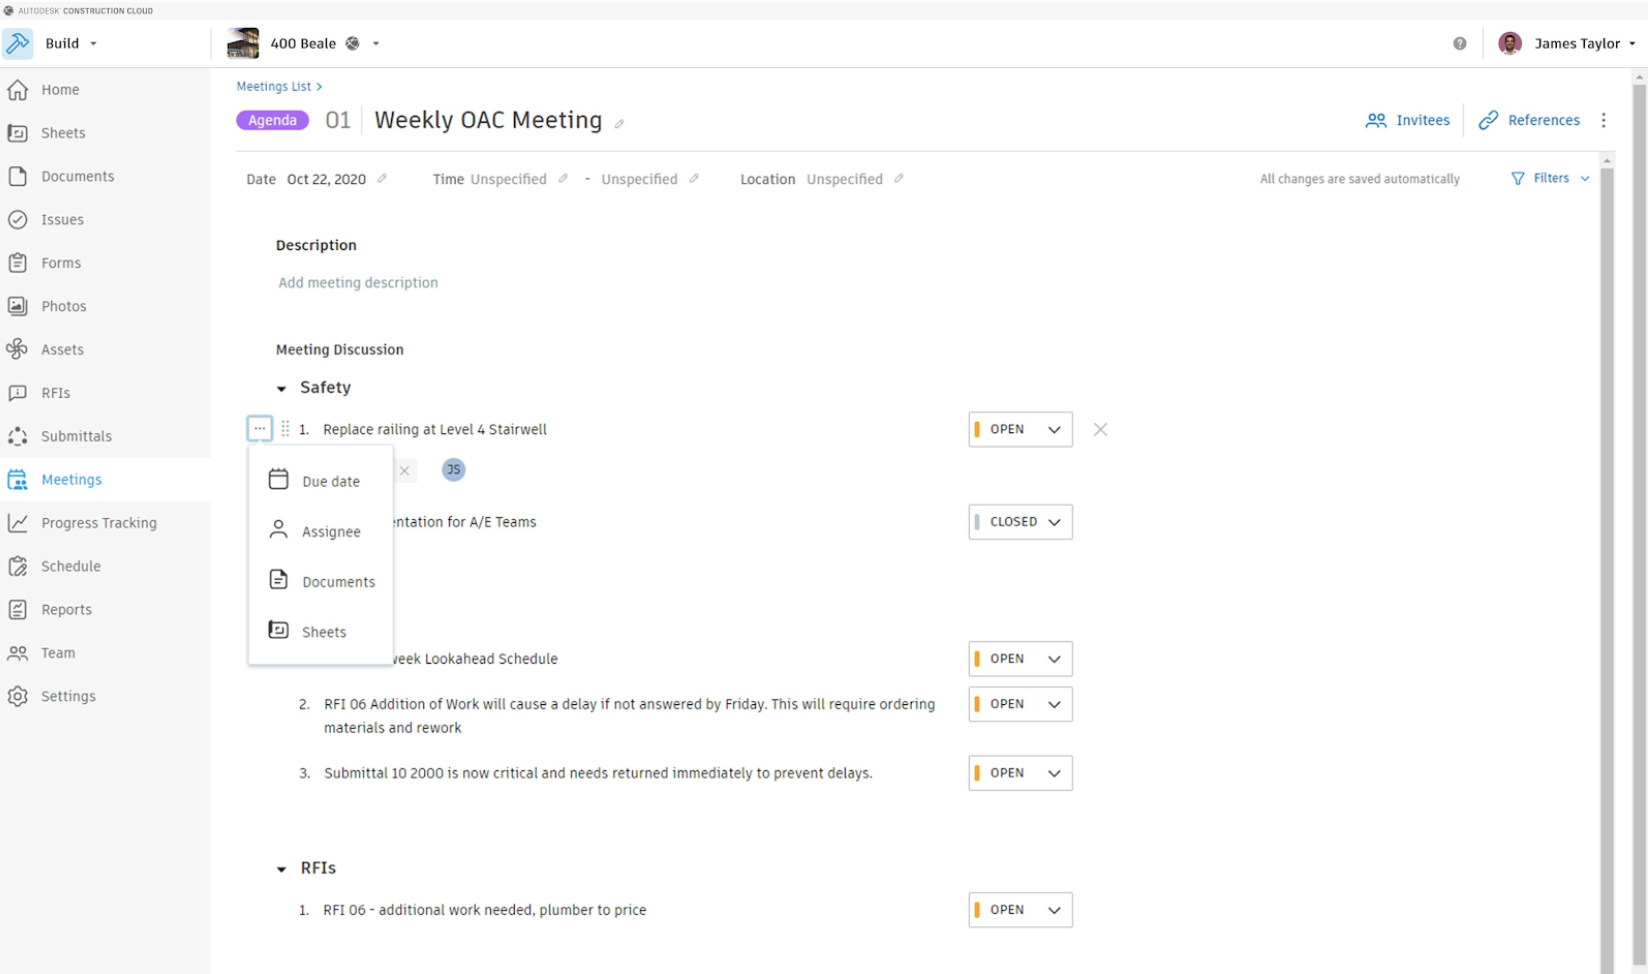This screenshot has width=1648, height=974.
Task: Open the CLOSED status dropdown
Action: (x=1020, y=522)
